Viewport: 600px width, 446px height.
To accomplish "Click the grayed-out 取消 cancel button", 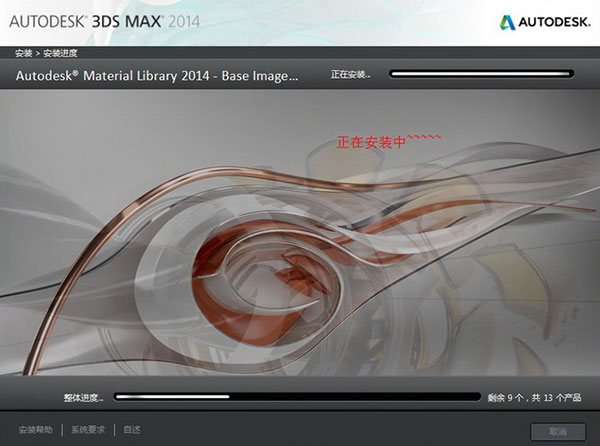I will (x=558, y=431).
